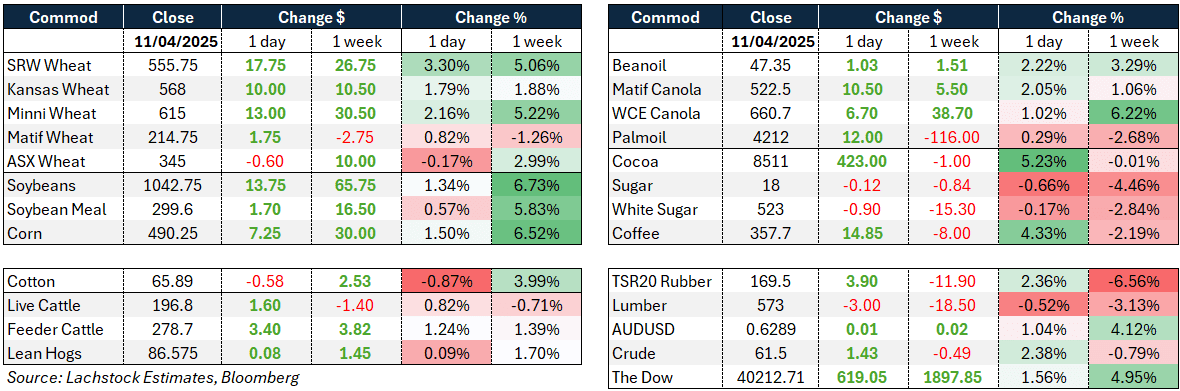Viewport: 1180px width, 391px height.
Task: Select the left table 11/04/2025 date cell
Action: (172, 42)
